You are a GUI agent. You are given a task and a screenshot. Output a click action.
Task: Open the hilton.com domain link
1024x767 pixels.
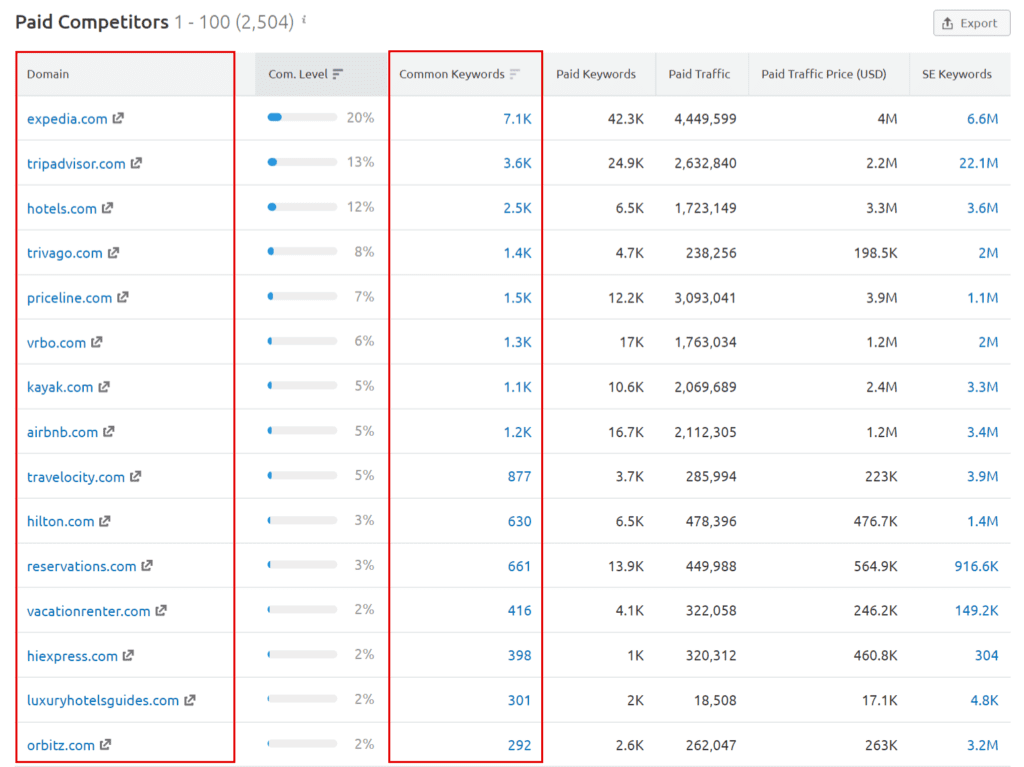point(60,521)
